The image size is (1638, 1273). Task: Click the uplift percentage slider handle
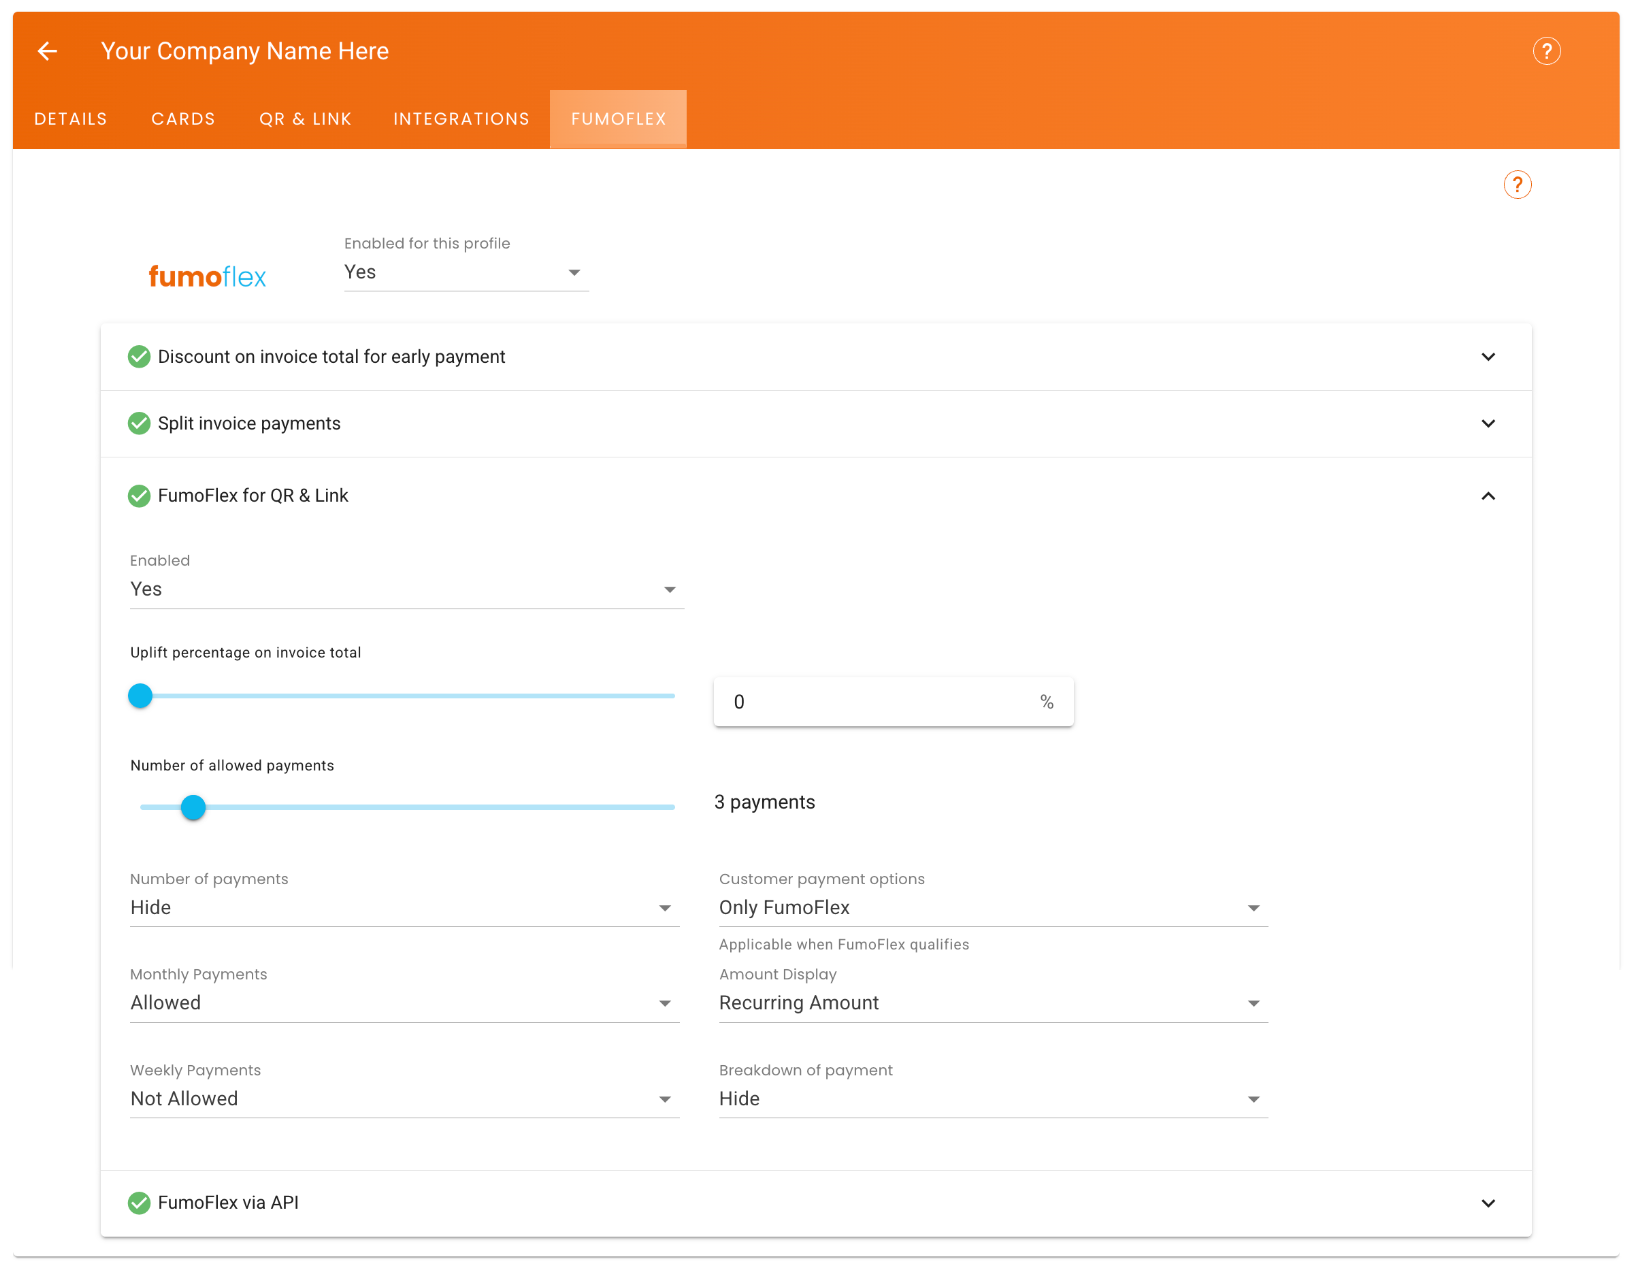pos(141,696)
